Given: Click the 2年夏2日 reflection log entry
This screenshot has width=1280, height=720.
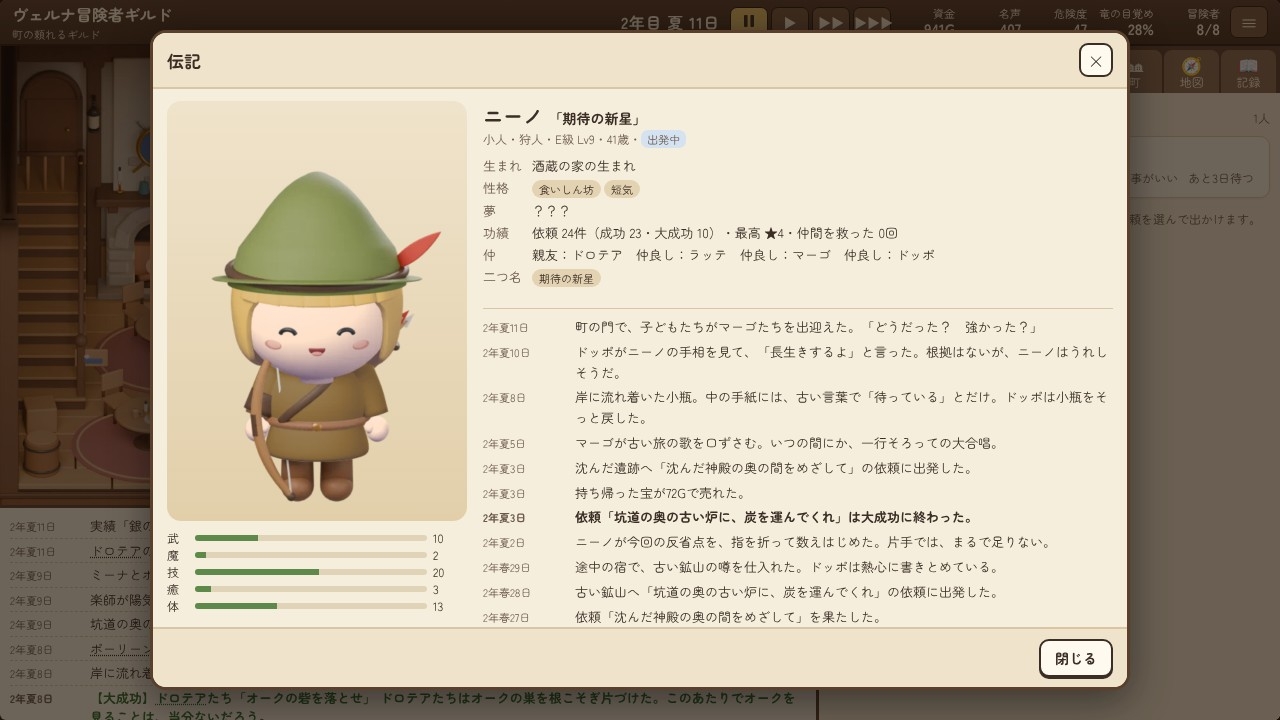Looking at the screenshot, I should pos(797,543).
